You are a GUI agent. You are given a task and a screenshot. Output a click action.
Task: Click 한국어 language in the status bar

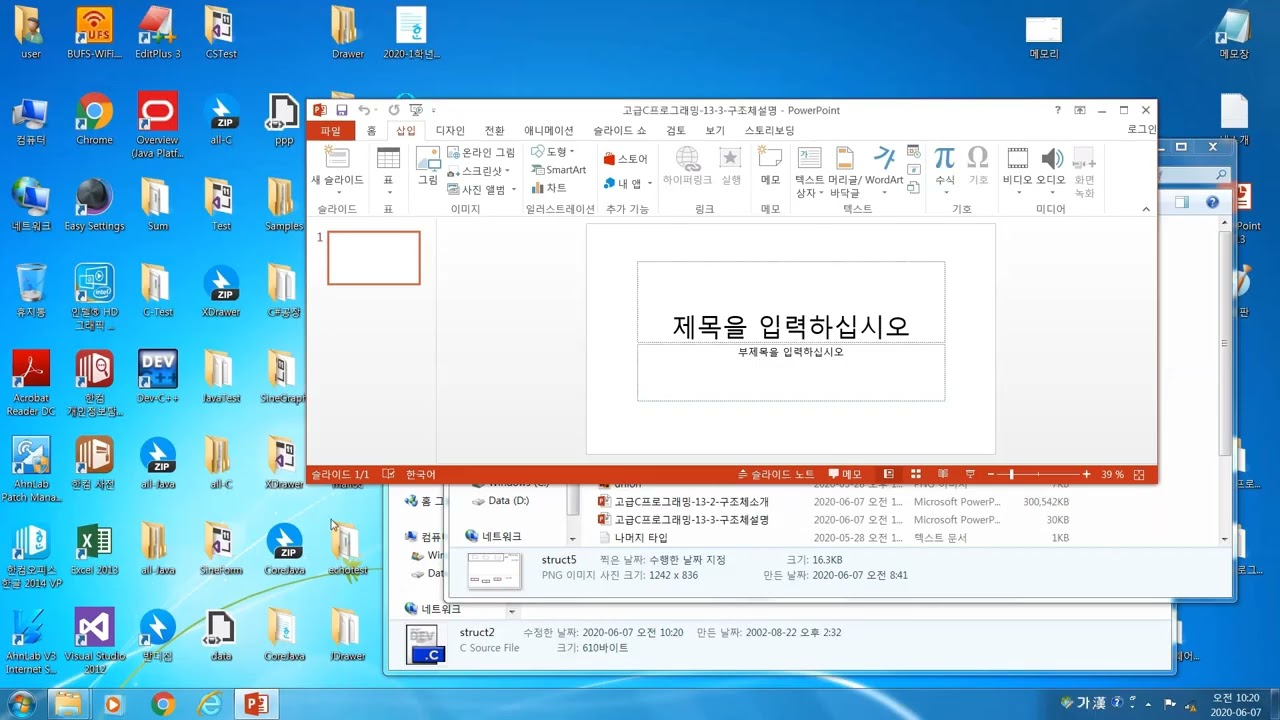pos(420,474)
